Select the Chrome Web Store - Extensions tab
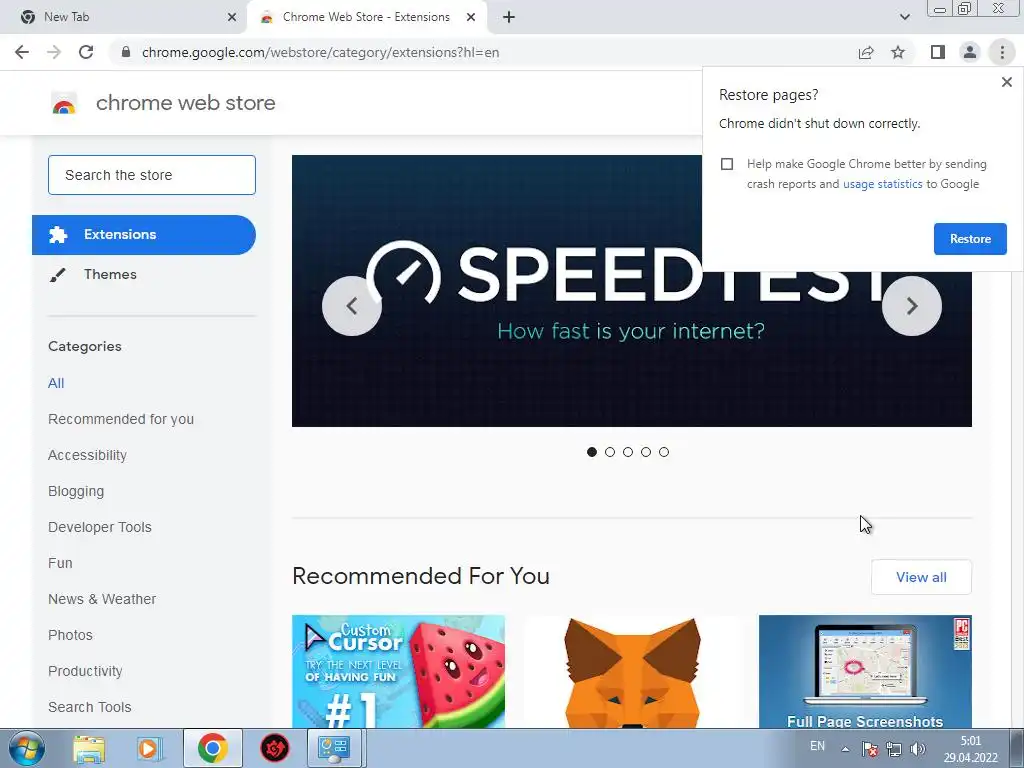Screen dimensions: 1024x768 tap(366, 17)
